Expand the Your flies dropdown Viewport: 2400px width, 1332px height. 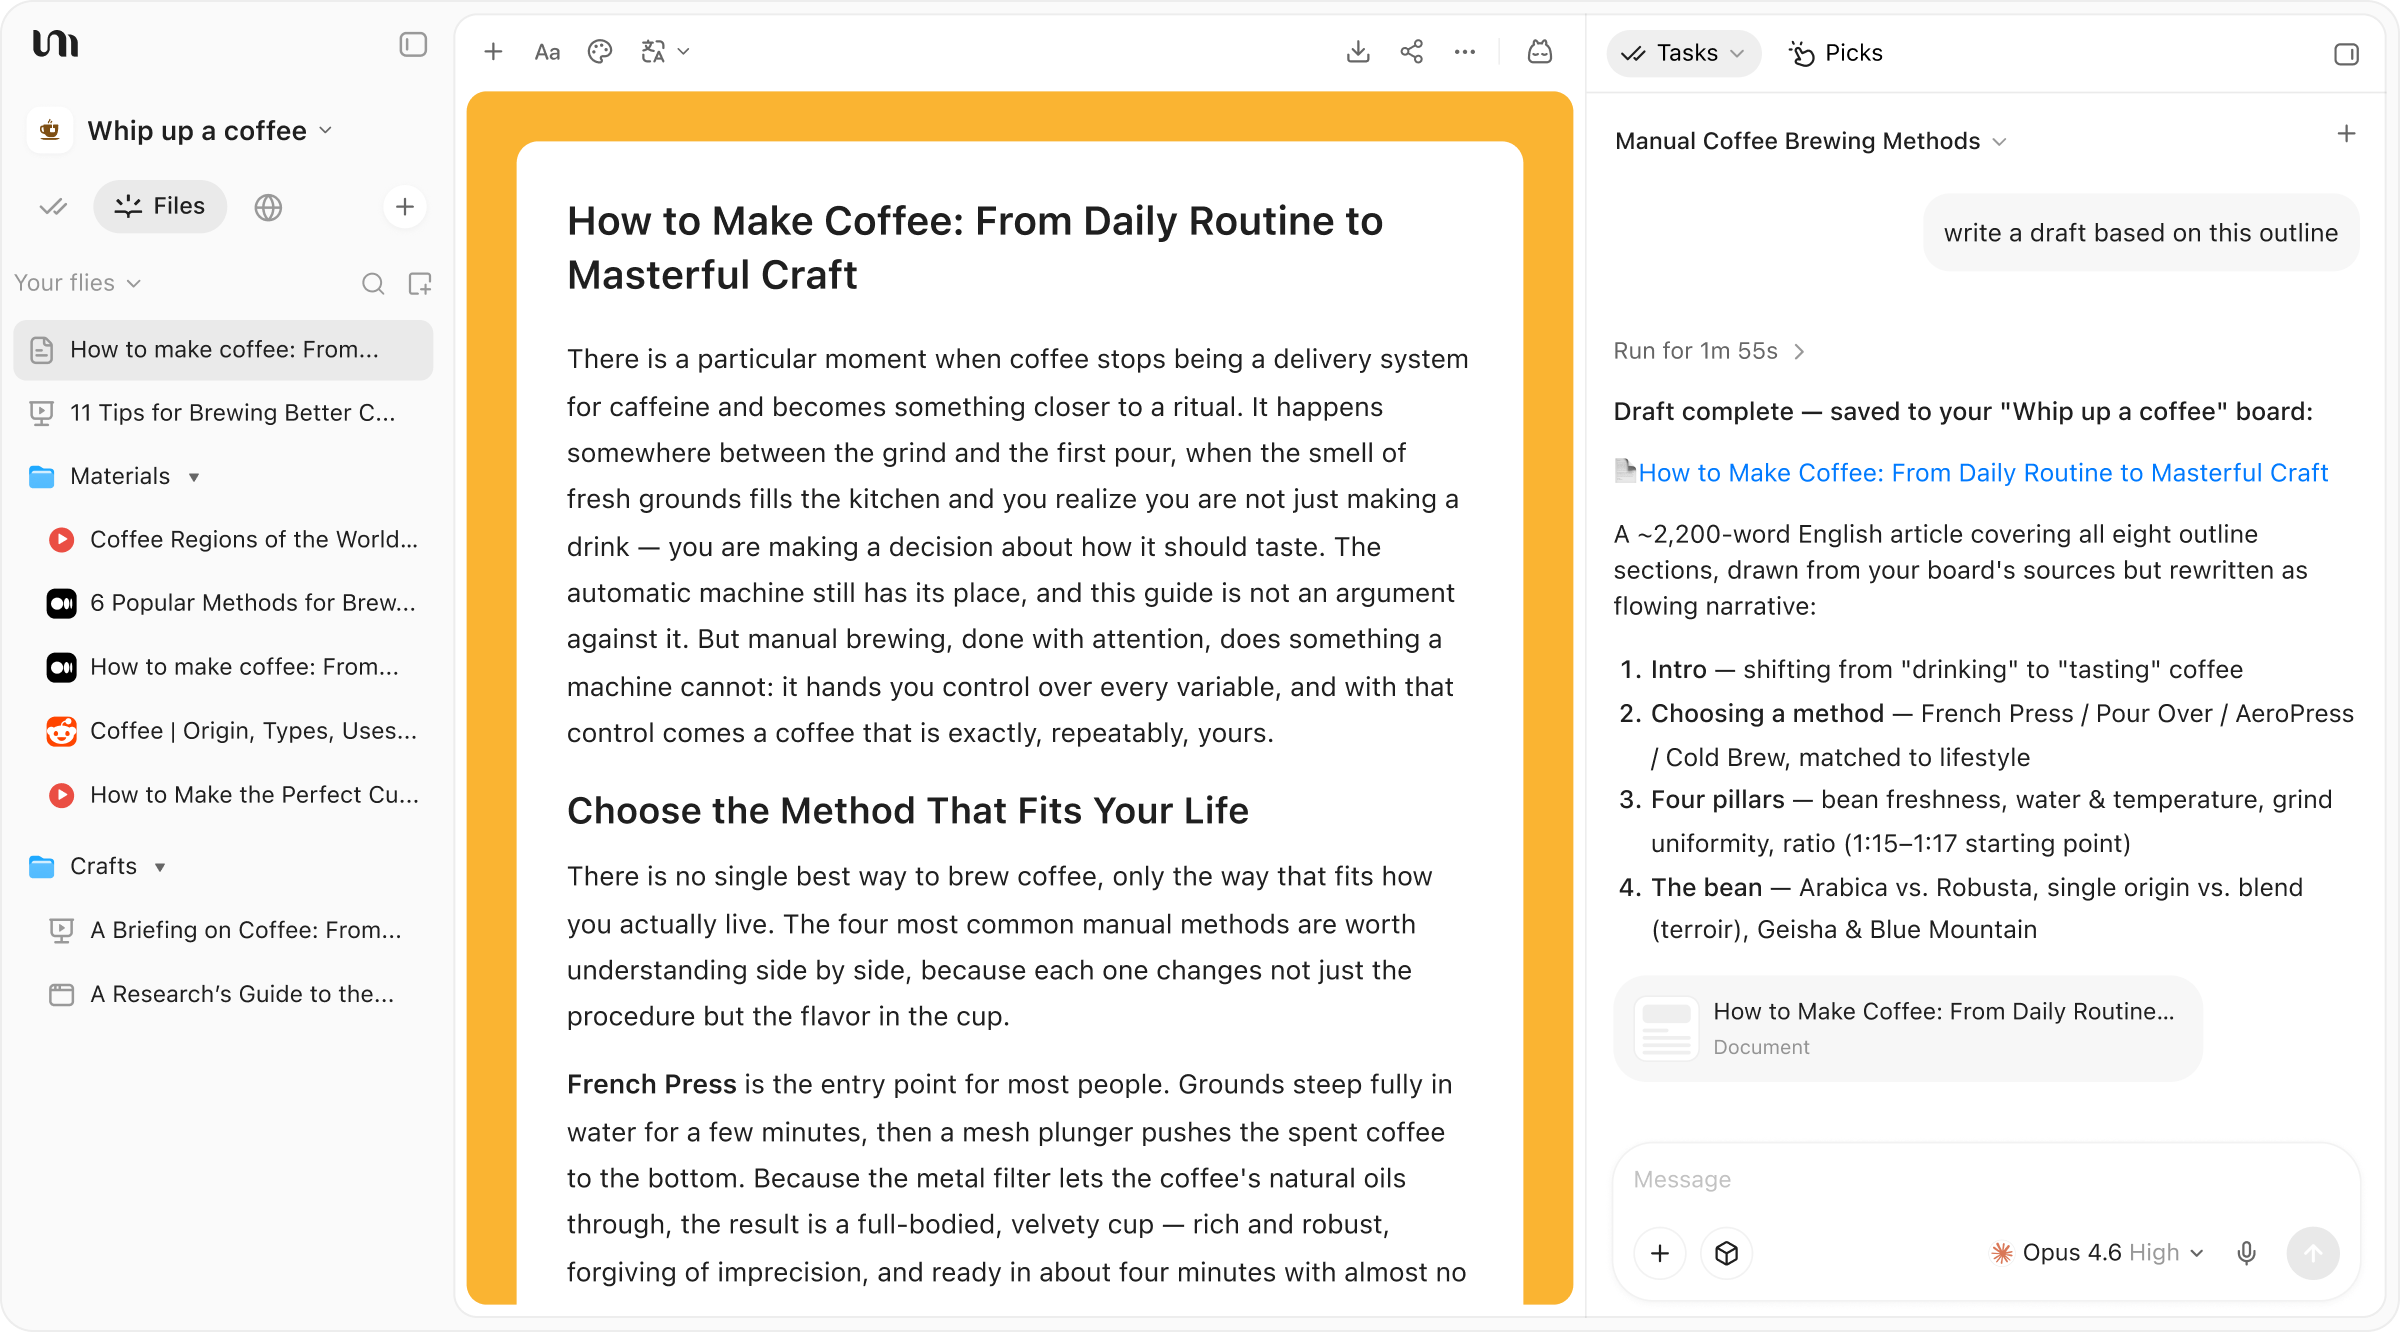click(78, 283)
